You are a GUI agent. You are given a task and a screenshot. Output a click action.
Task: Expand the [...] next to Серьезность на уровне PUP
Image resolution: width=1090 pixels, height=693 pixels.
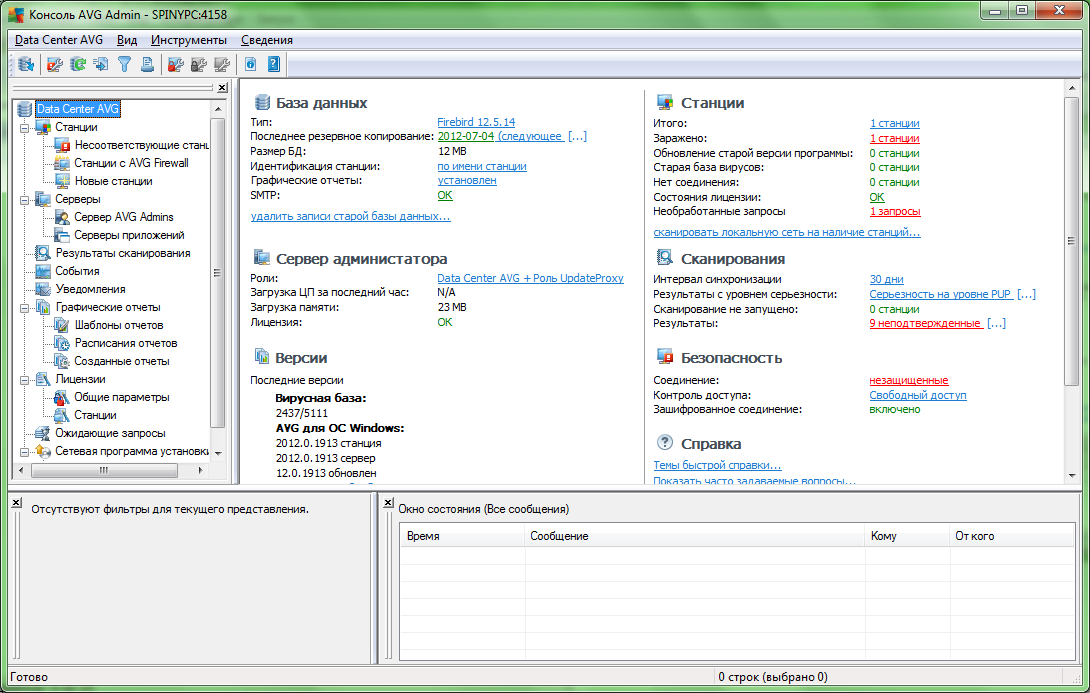1026,294
